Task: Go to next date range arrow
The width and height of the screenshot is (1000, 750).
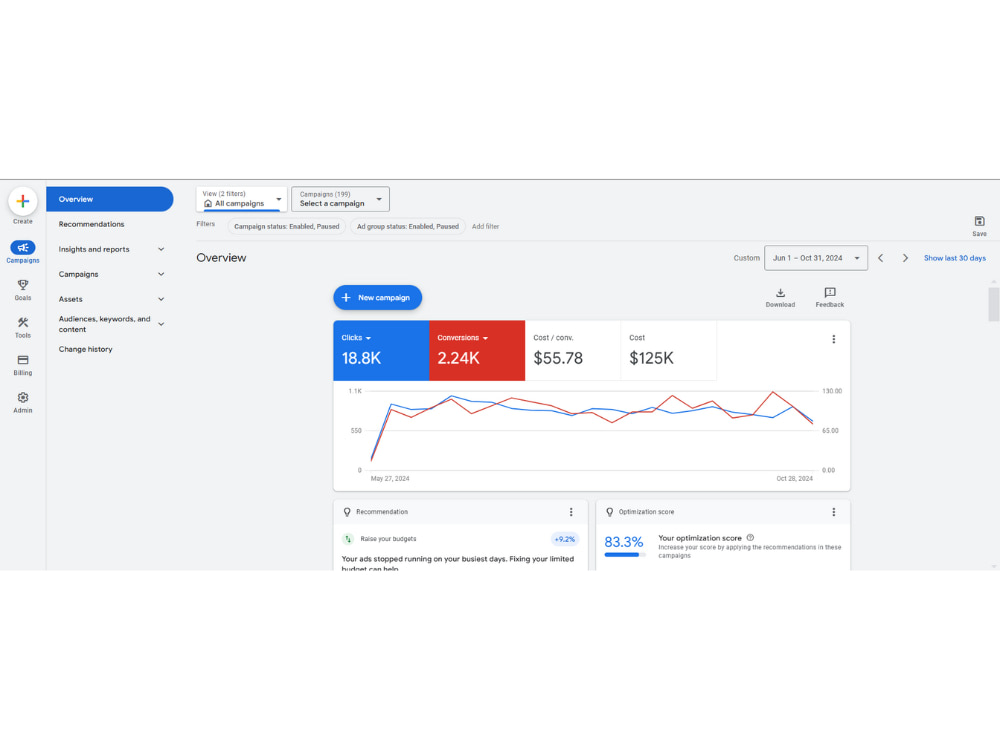Action: [905, 258]
